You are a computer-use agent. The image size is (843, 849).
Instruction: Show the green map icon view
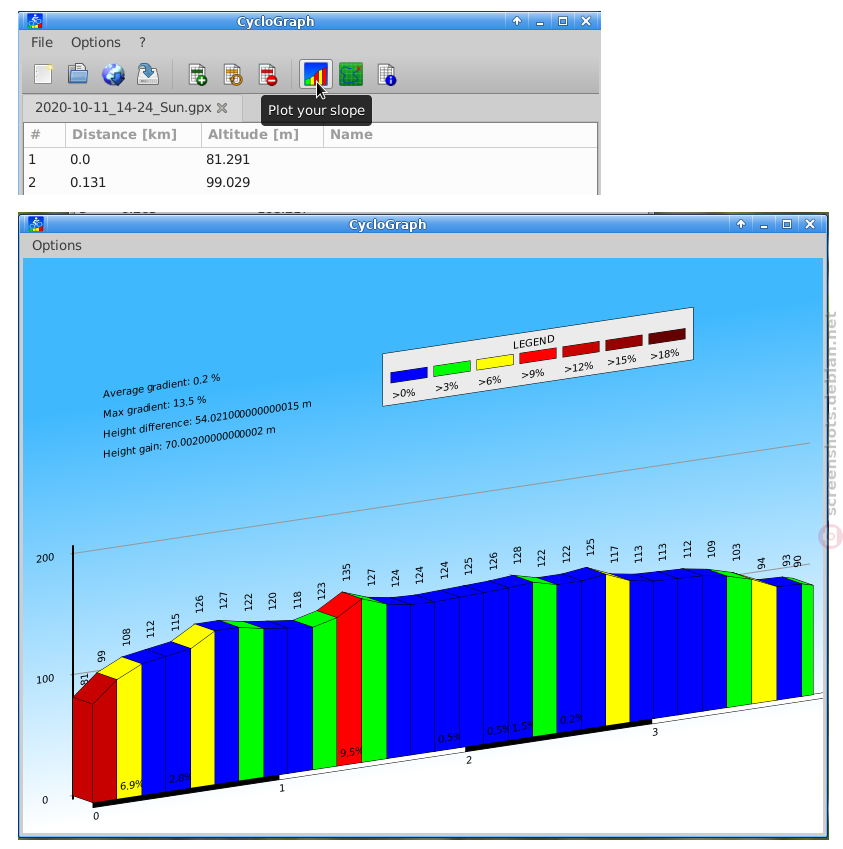point(351,74)
